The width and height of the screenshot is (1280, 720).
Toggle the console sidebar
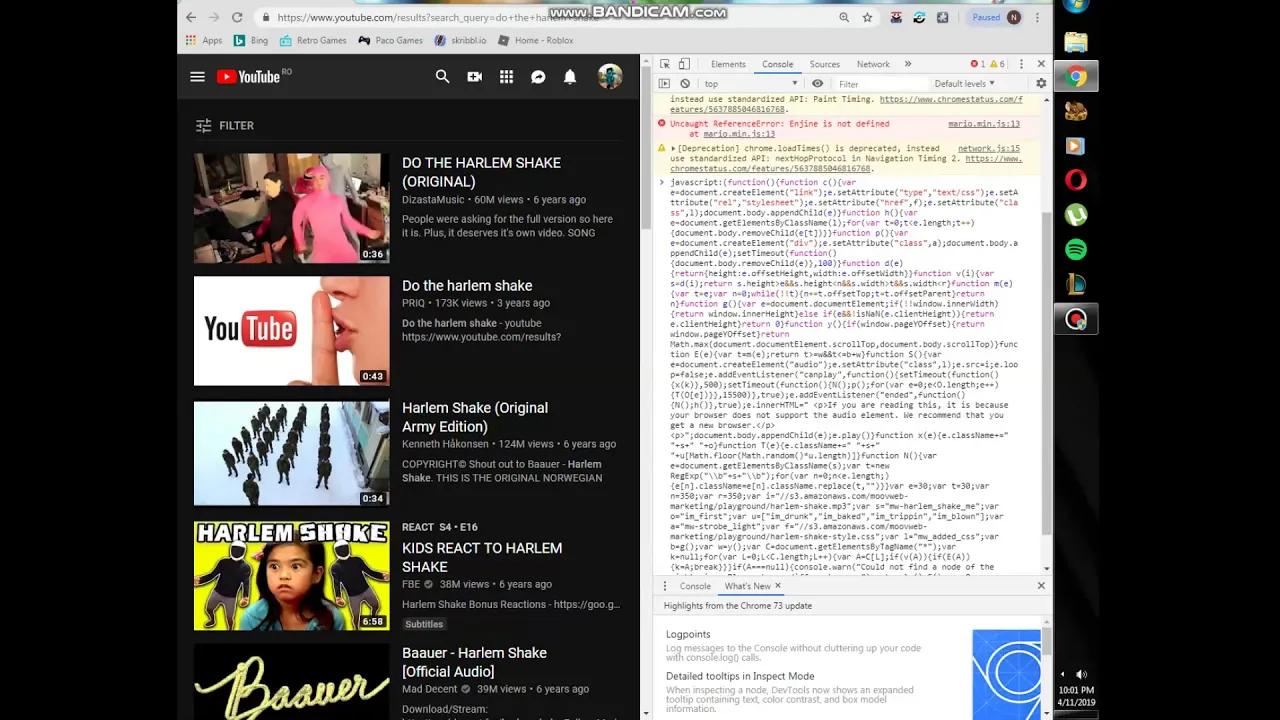(664, 84)
